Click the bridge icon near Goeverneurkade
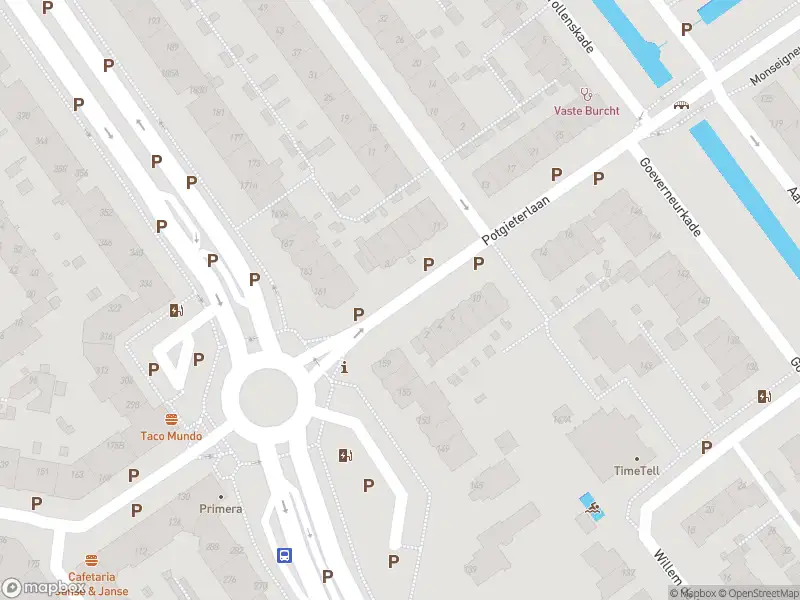Image resolution: width=800 pixels, height=600 pixels. click(681, 106)
